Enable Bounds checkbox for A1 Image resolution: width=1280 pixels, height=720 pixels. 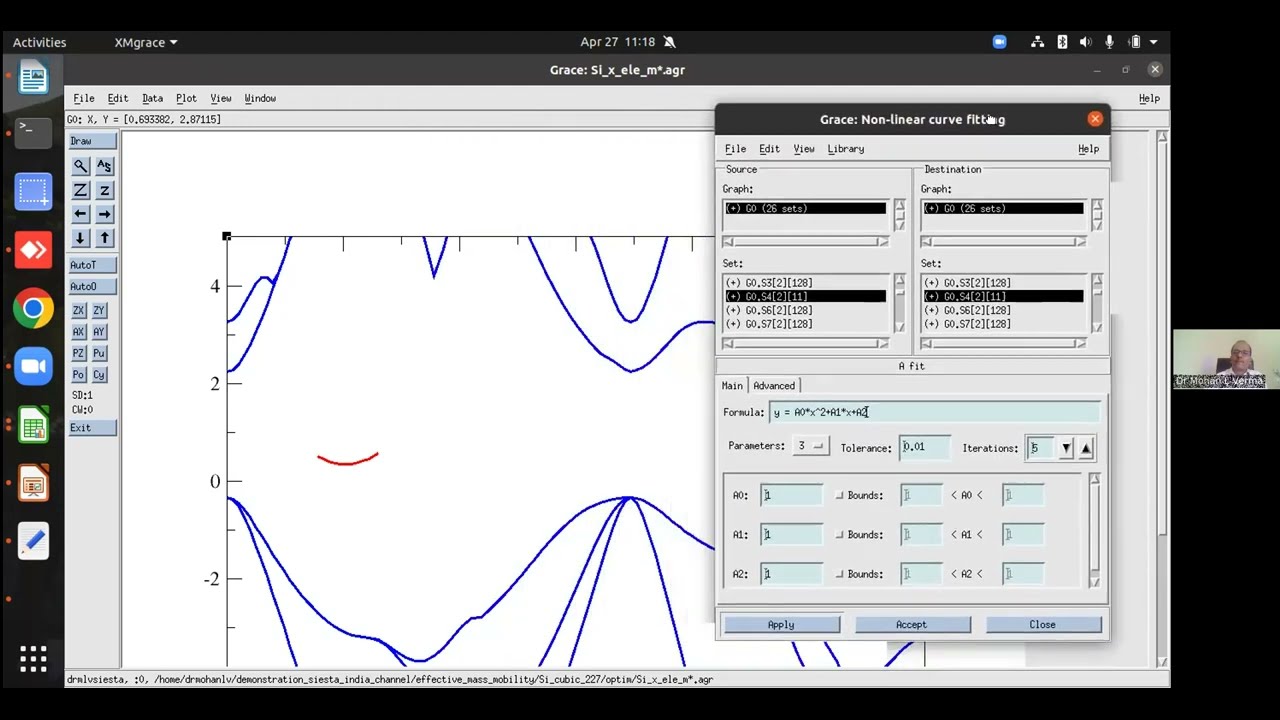[x=839, y=534]
